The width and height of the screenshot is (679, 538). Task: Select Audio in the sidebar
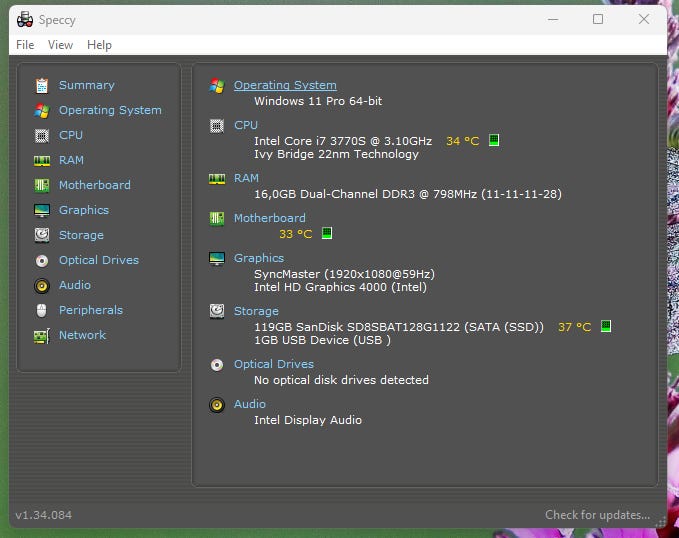click(x=74, y=285)
